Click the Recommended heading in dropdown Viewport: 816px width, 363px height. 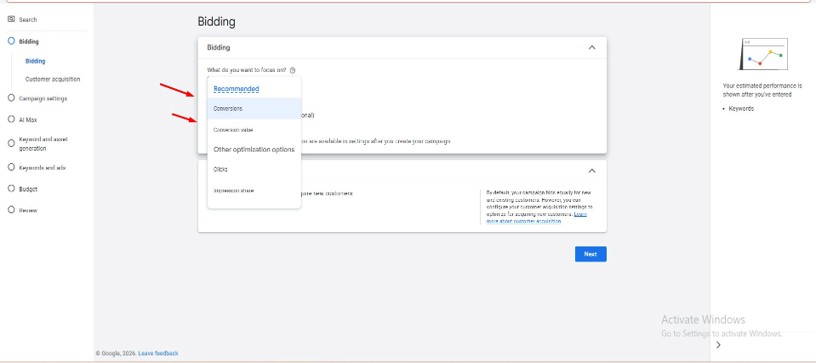[236, 89]
